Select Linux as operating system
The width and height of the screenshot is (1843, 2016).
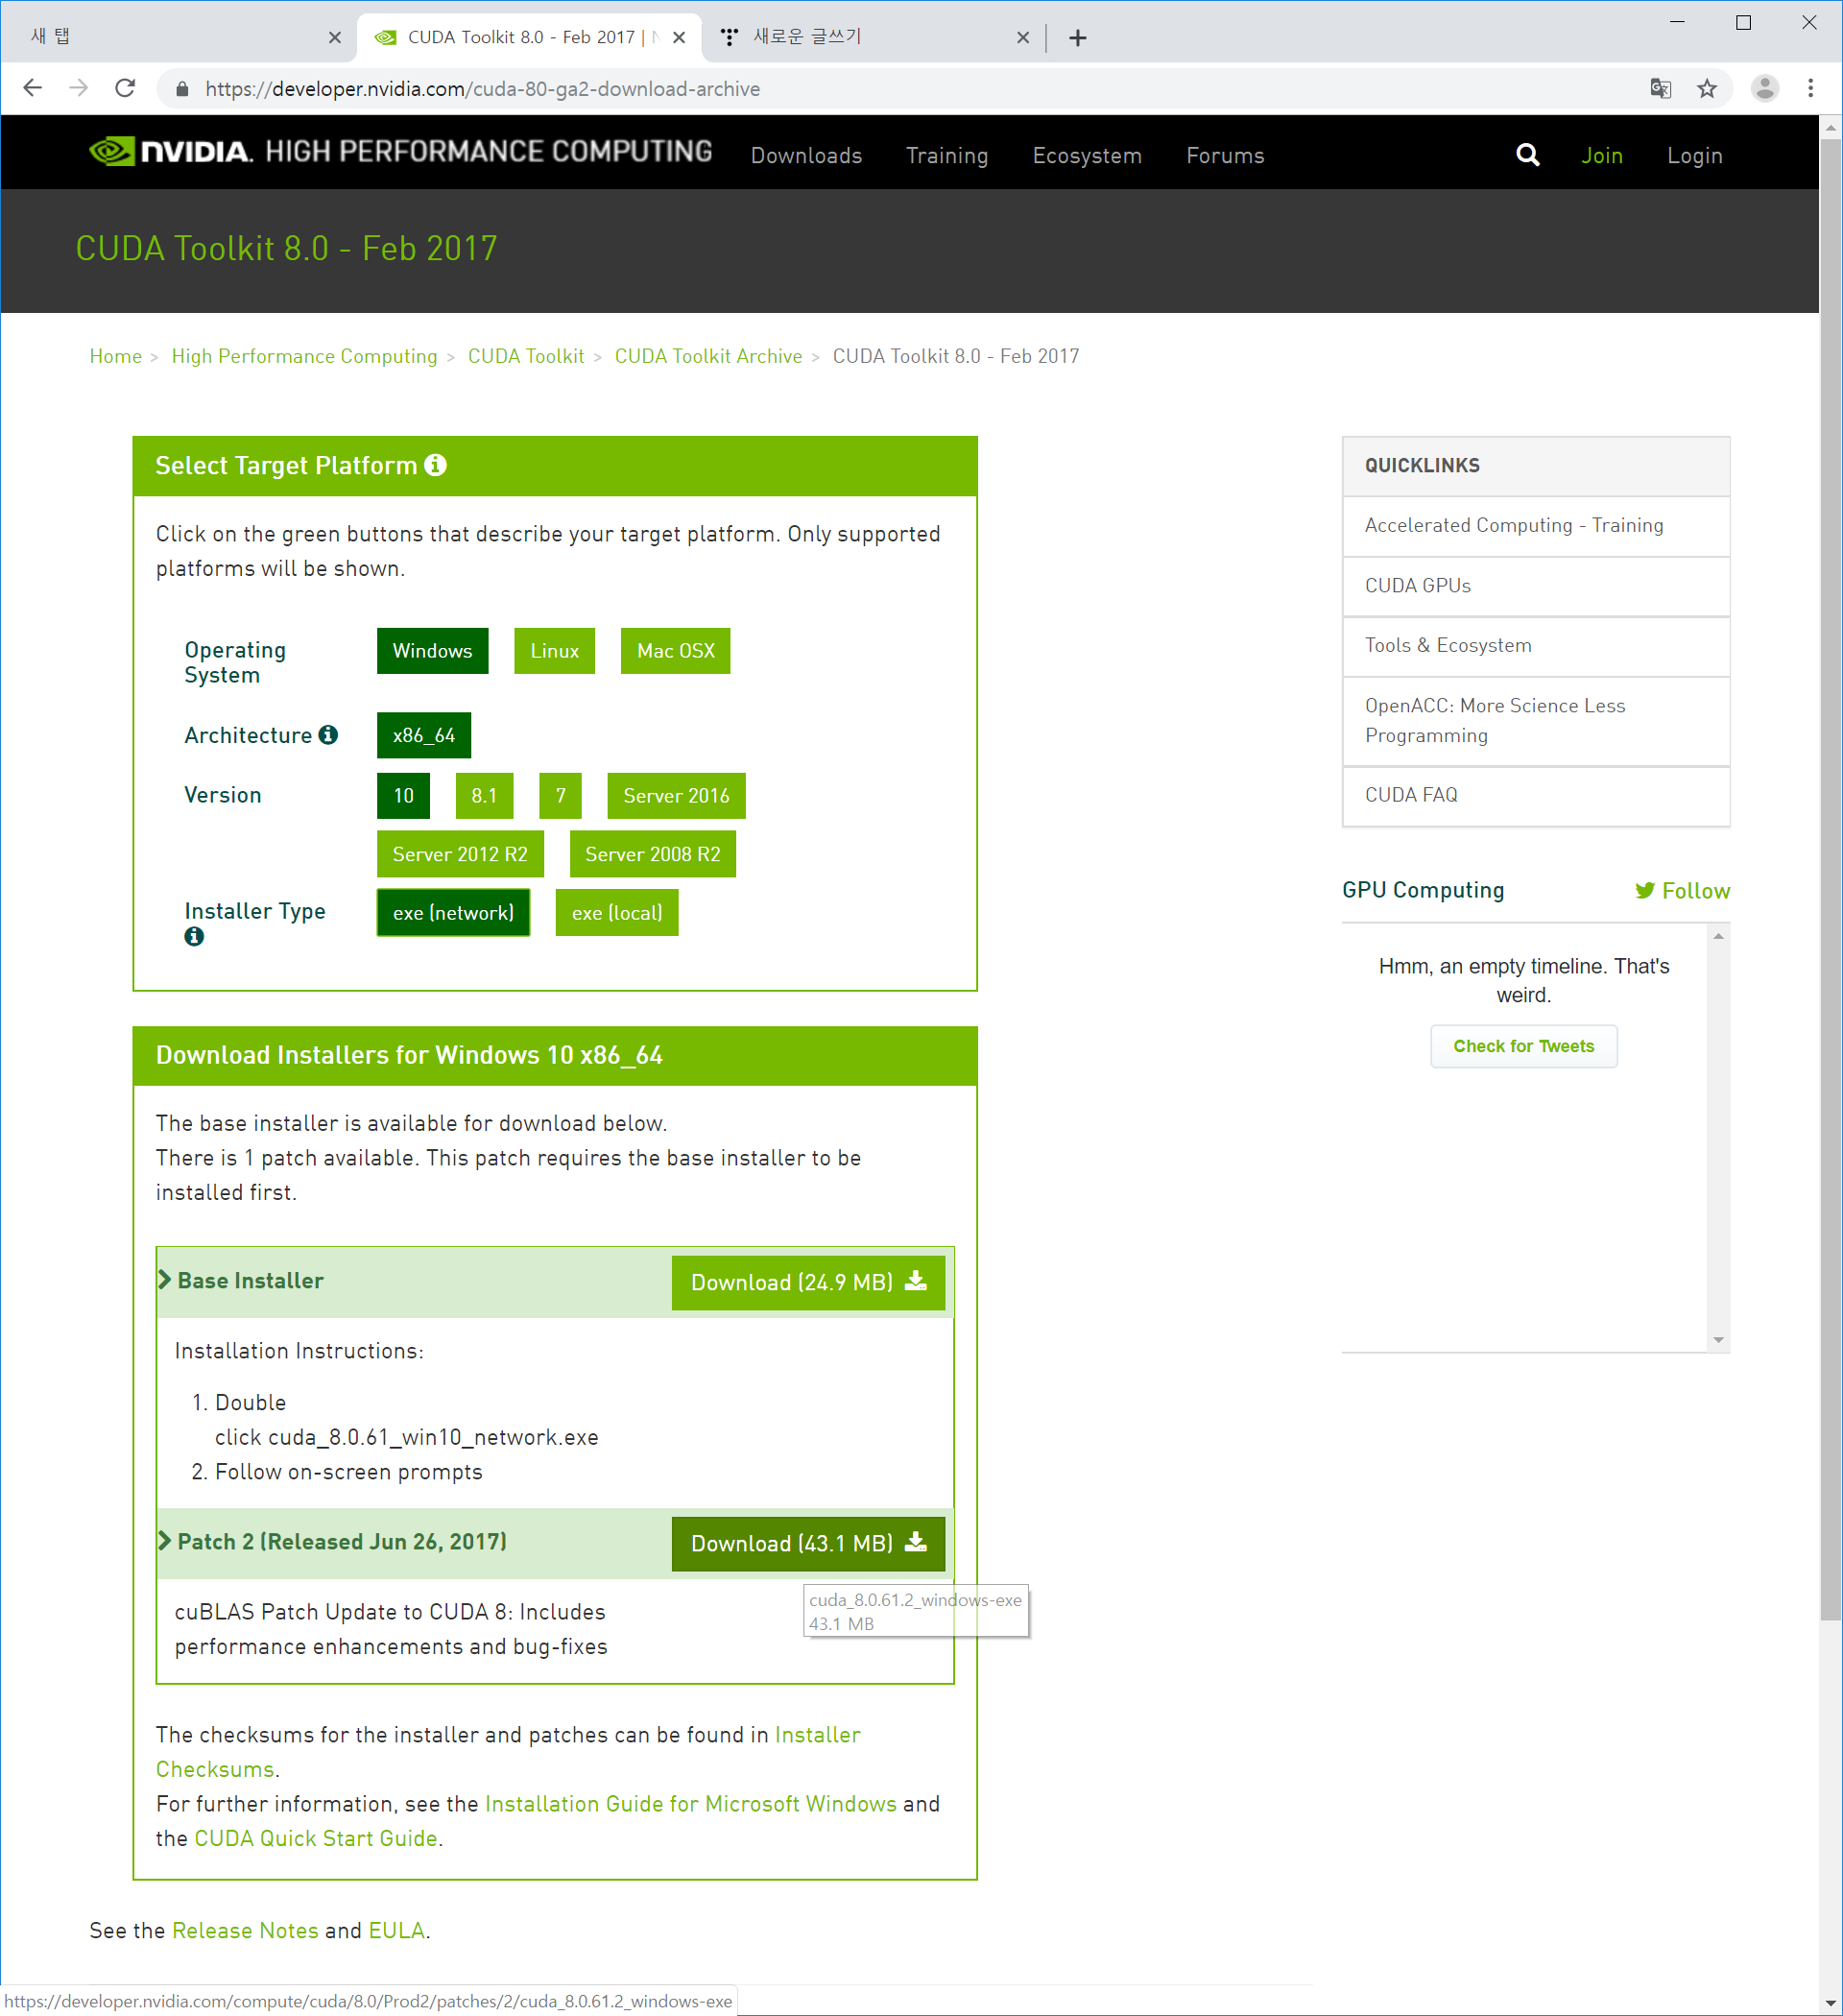[x=554, y=651]
